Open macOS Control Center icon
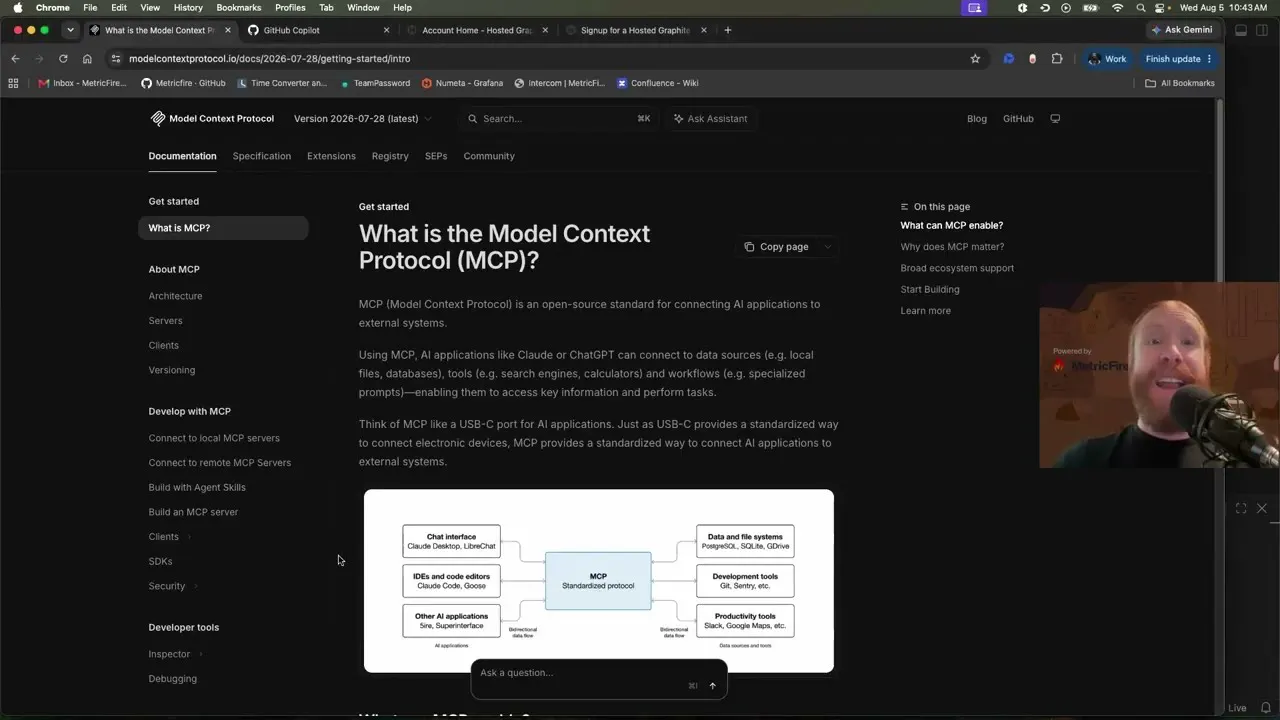Image resolution: width=1280 pixels, height=720 pixels. pos(1161,8)
